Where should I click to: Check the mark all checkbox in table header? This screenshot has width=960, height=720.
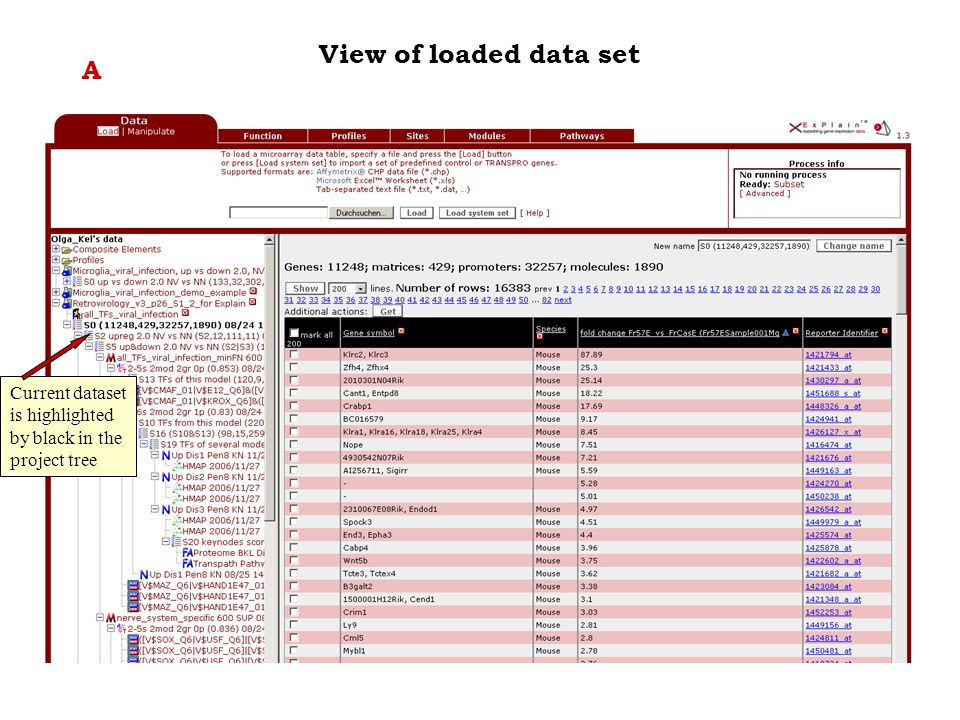pos(294,334)
